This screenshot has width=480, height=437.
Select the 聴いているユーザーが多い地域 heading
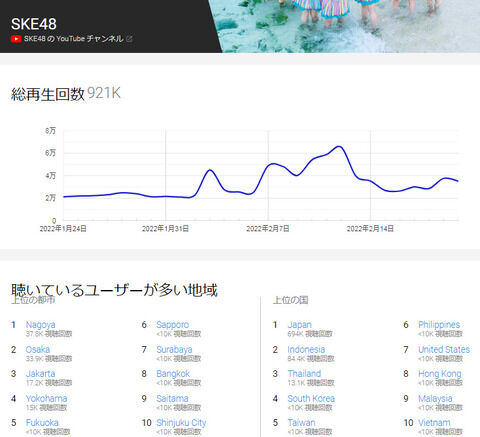click(114, 290)
